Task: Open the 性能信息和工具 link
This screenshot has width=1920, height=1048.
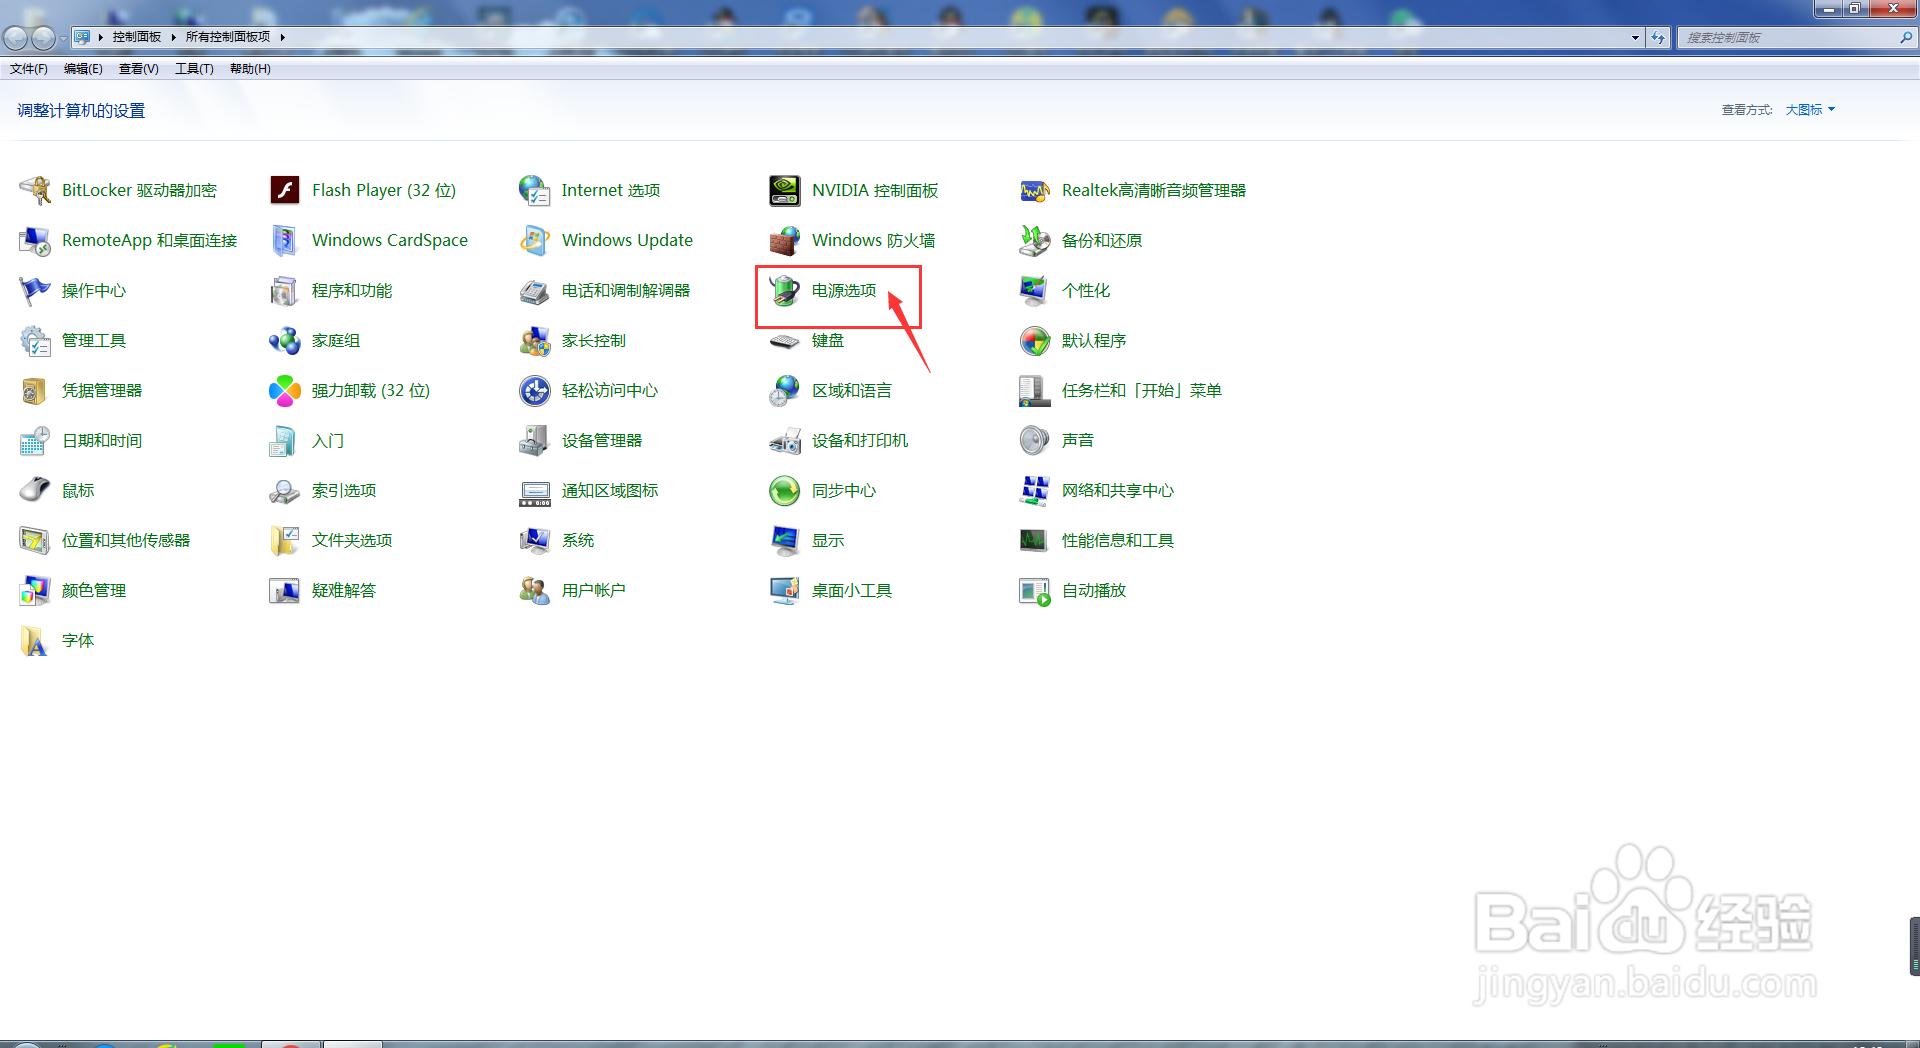Action: pyautogui.click(x=1118, y=540)
